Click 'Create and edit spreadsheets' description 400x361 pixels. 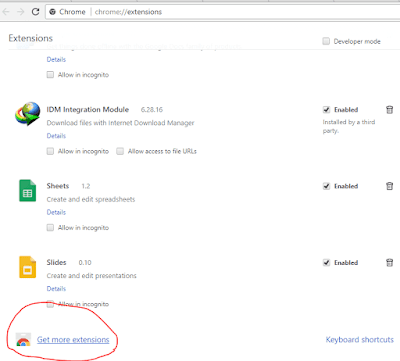click(x=91, y=199)
